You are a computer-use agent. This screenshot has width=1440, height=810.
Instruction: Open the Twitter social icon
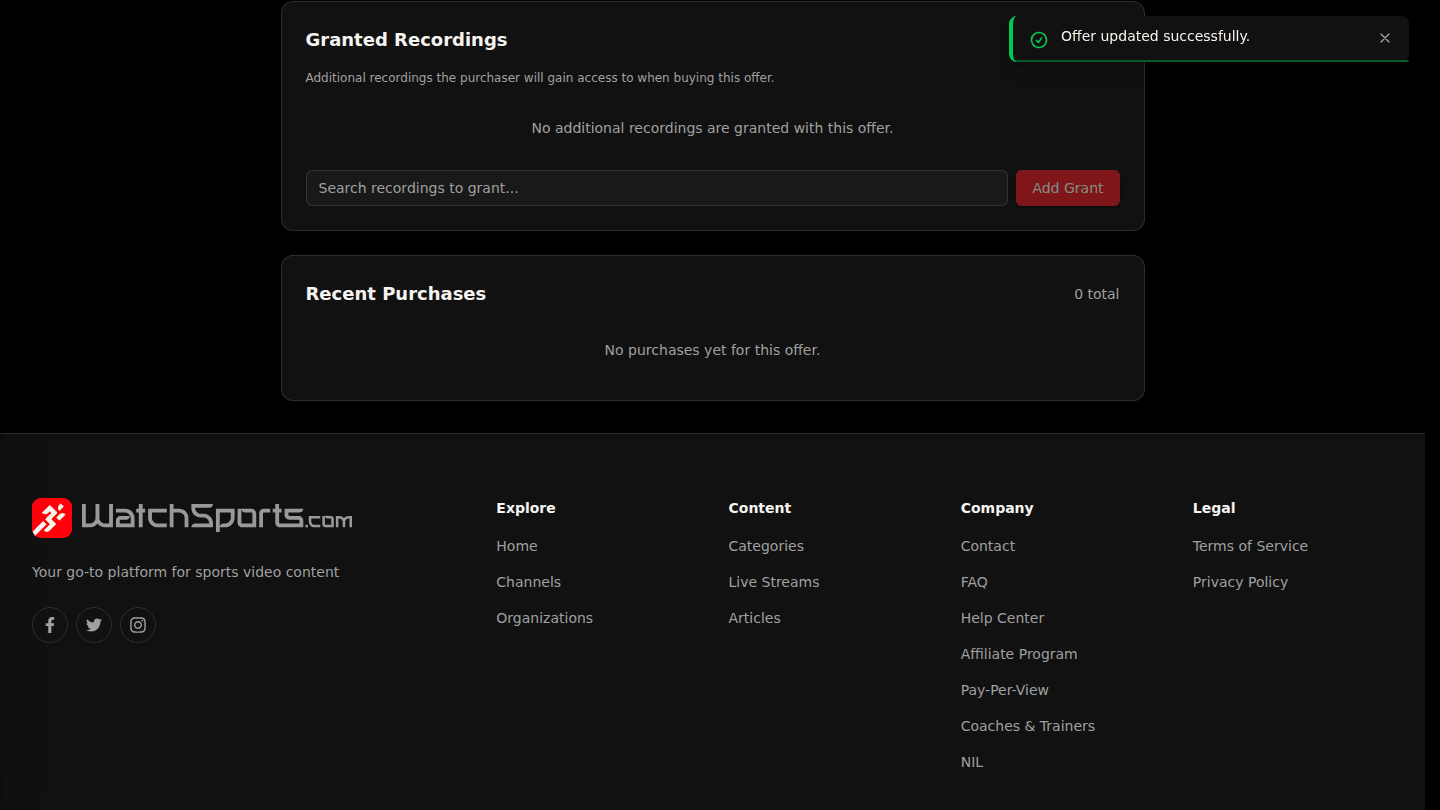coord(94,625)
